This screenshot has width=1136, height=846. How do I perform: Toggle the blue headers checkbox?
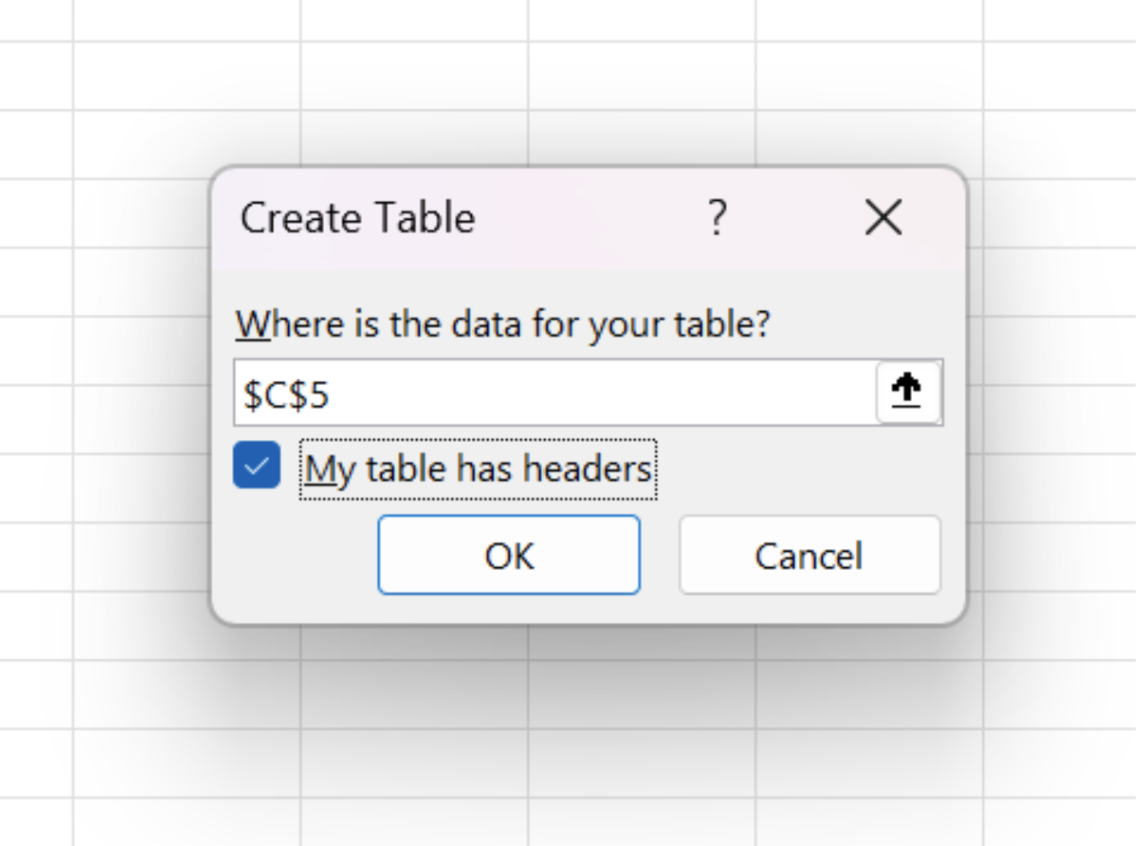(257, 467)
